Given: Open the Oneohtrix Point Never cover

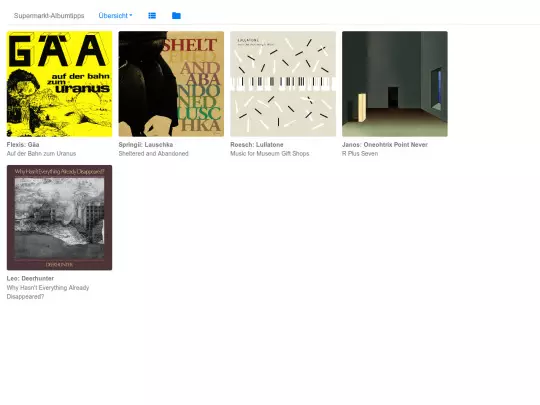Looking at the screenshot, I should tap(395, 84).
